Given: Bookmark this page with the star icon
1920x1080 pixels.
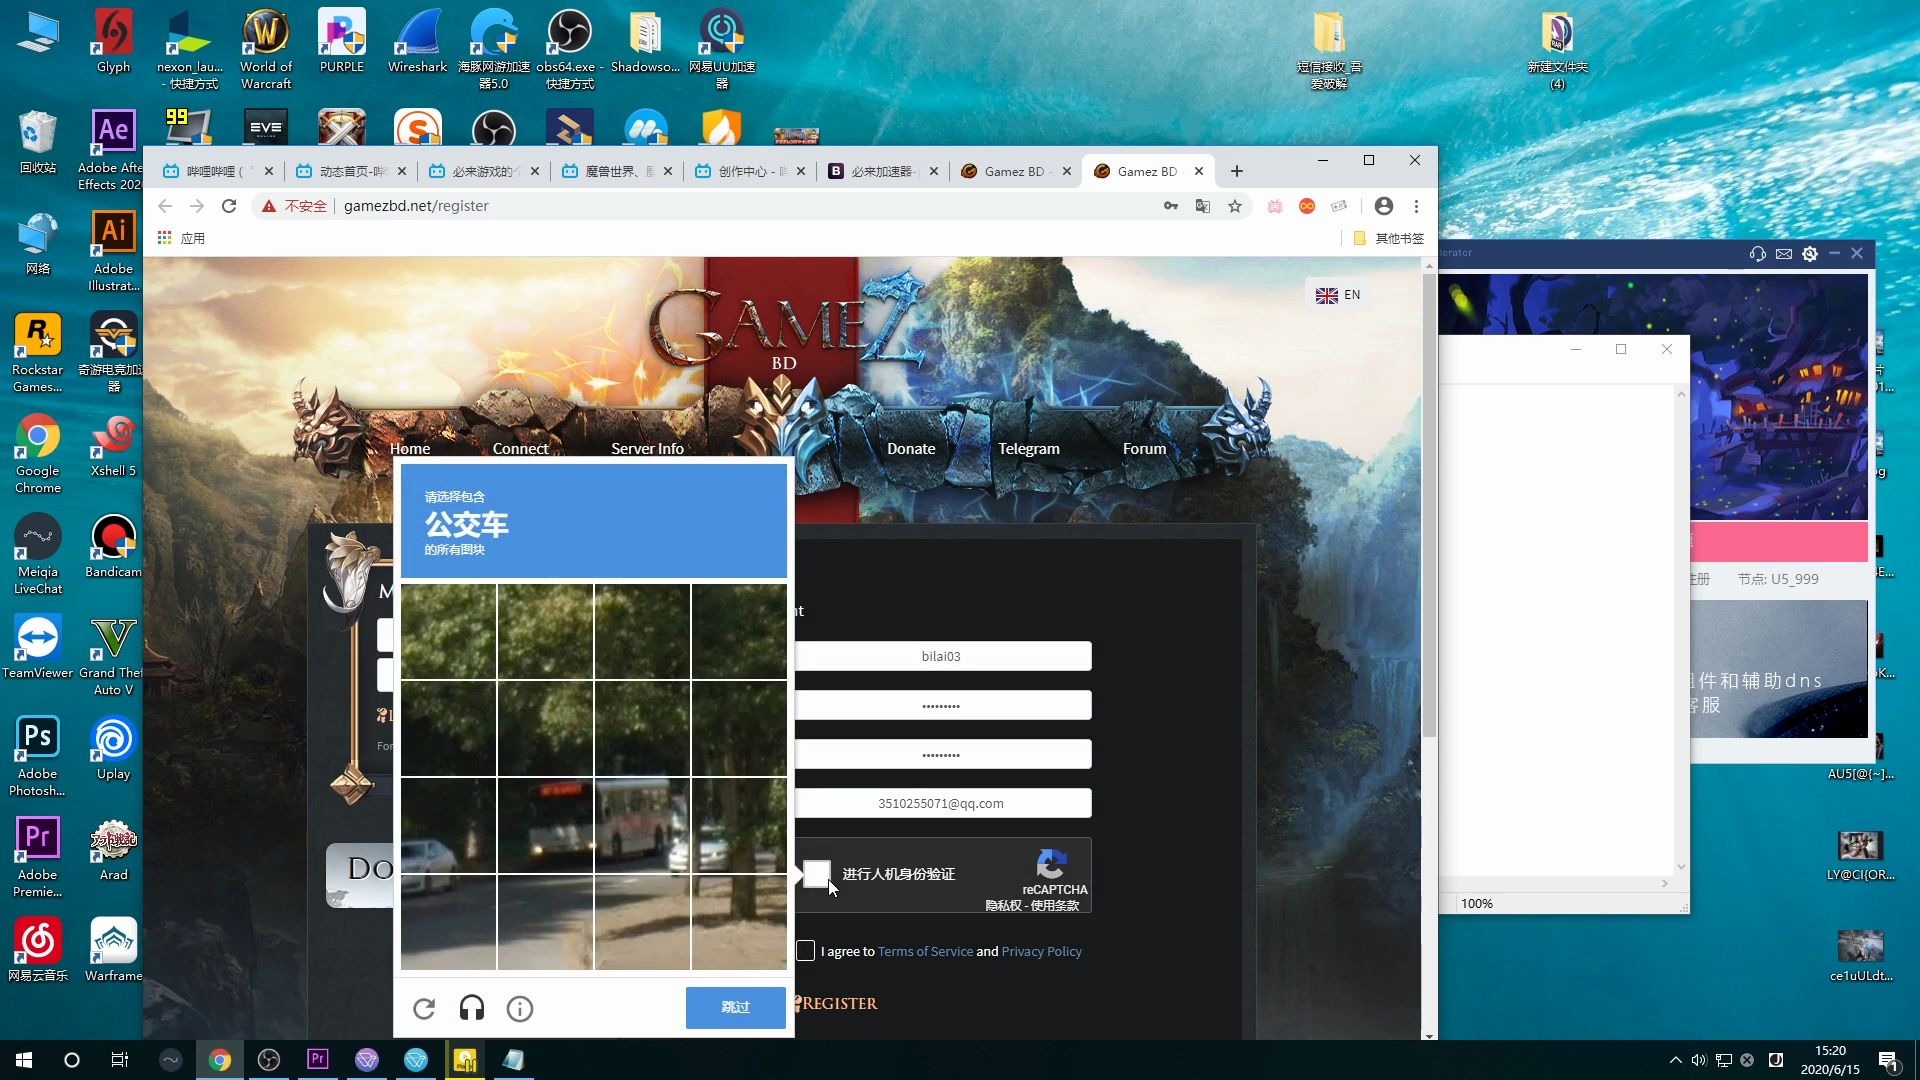Looking at the screenshot, I should [x=1235, y=206].
